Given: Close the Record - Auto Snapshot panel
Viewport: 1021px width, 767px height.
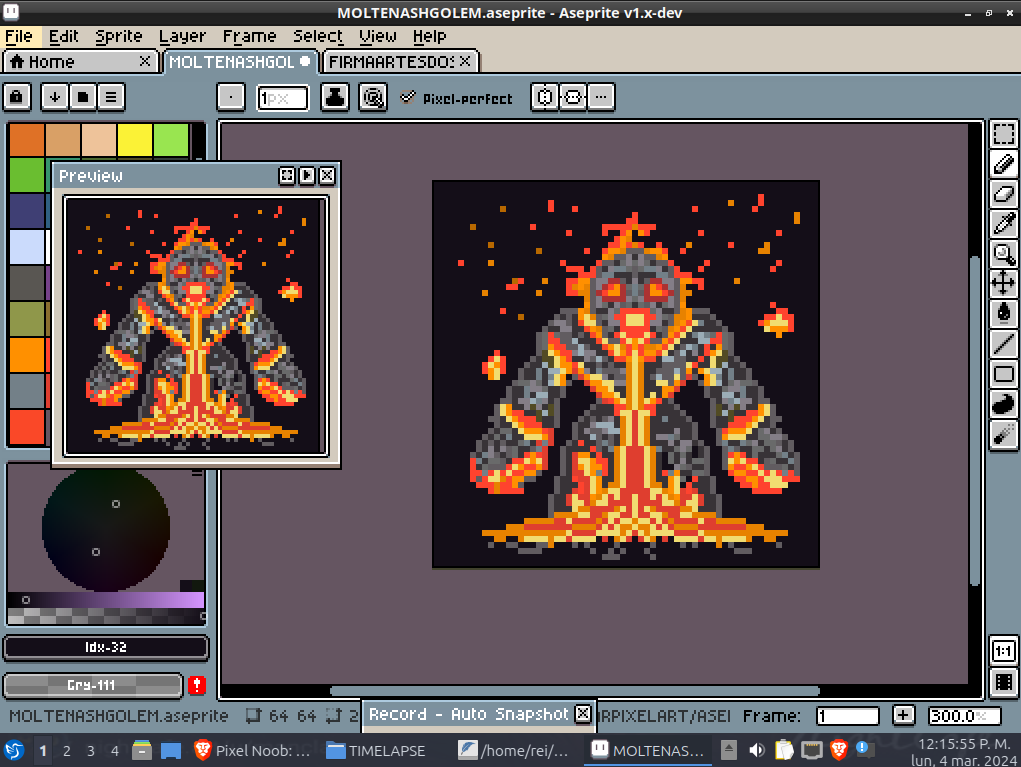Looking at the screenshot, I should [583, 714].
